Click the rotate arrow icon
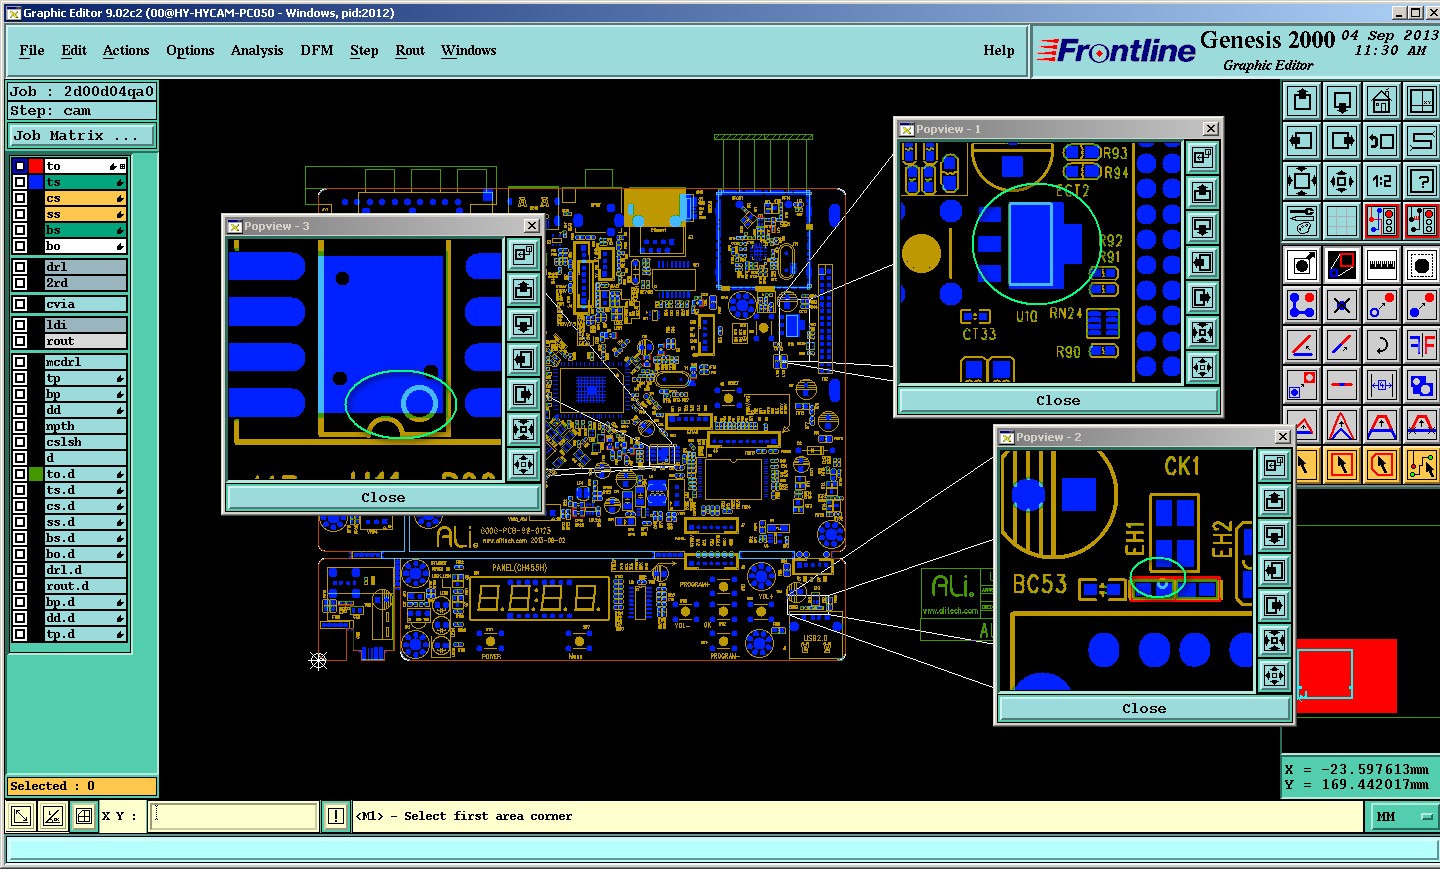 tap(1382, 345)
